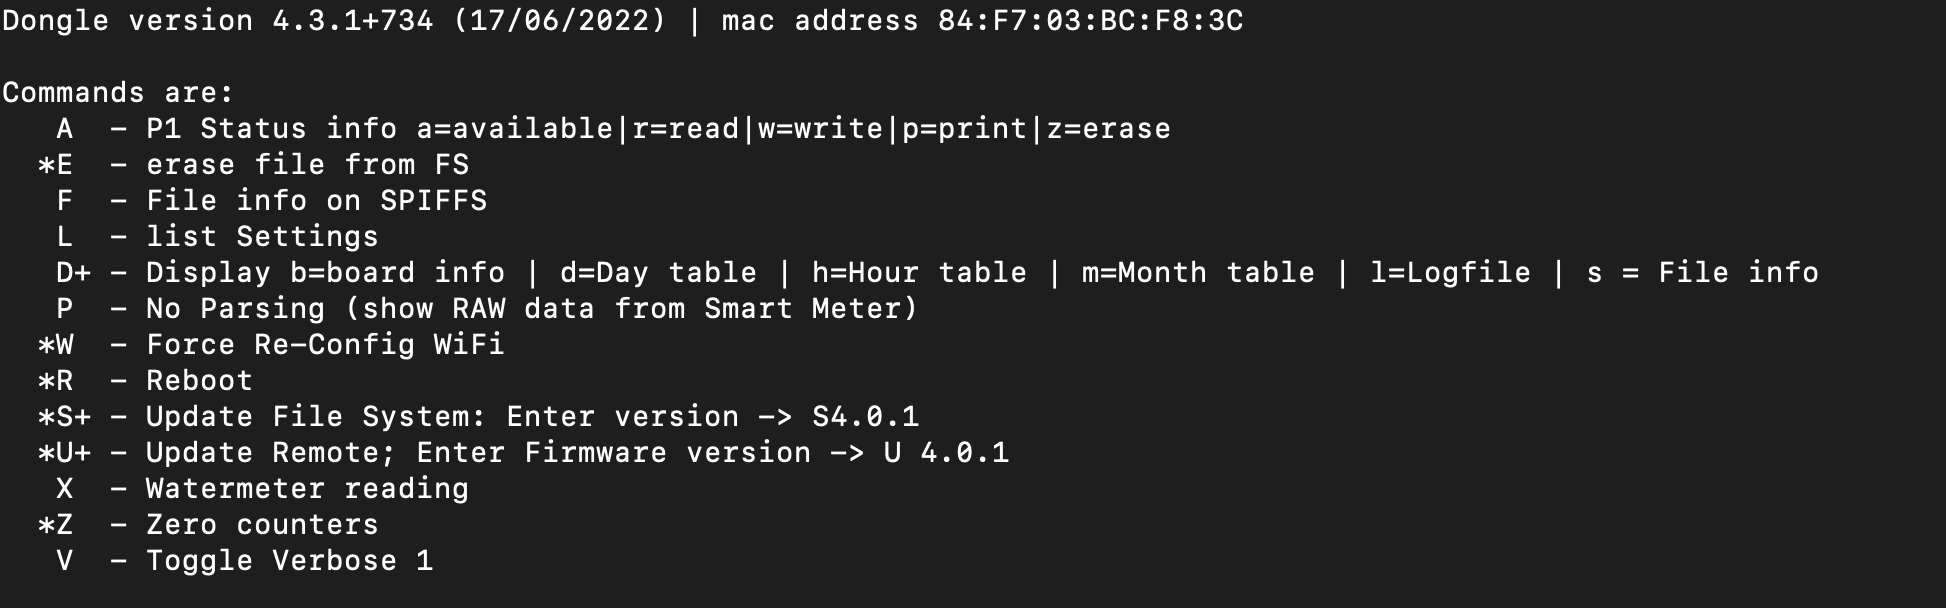Click the 'Reboot' command line

[199, 381]
